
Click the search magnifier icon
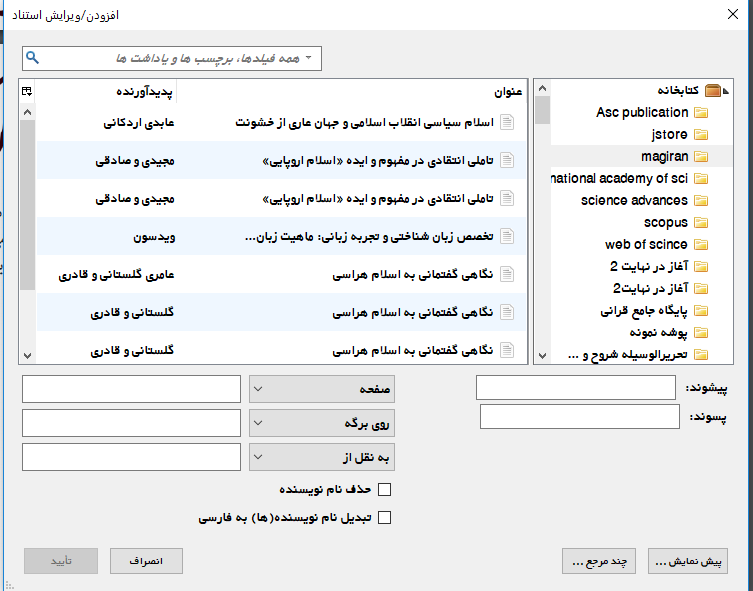pyautogui.click(x=33, y=58)
